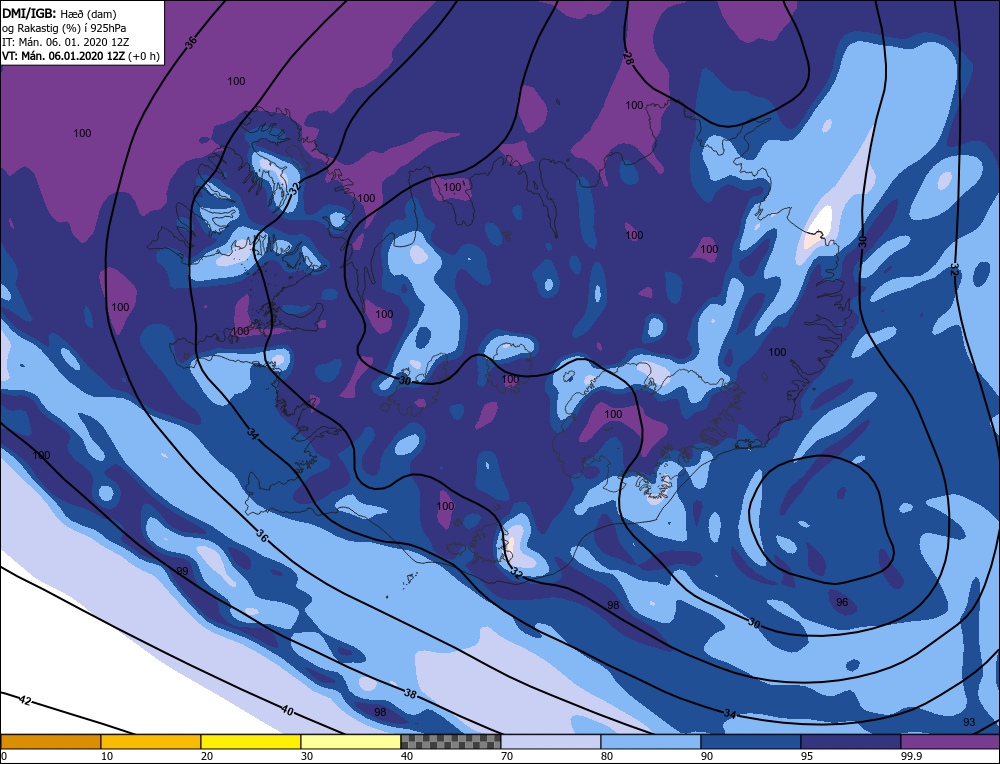Click the bright yellow 20–30 legend swatch
The height and width of the screenshot is (764, 1000).
[251, 742]
